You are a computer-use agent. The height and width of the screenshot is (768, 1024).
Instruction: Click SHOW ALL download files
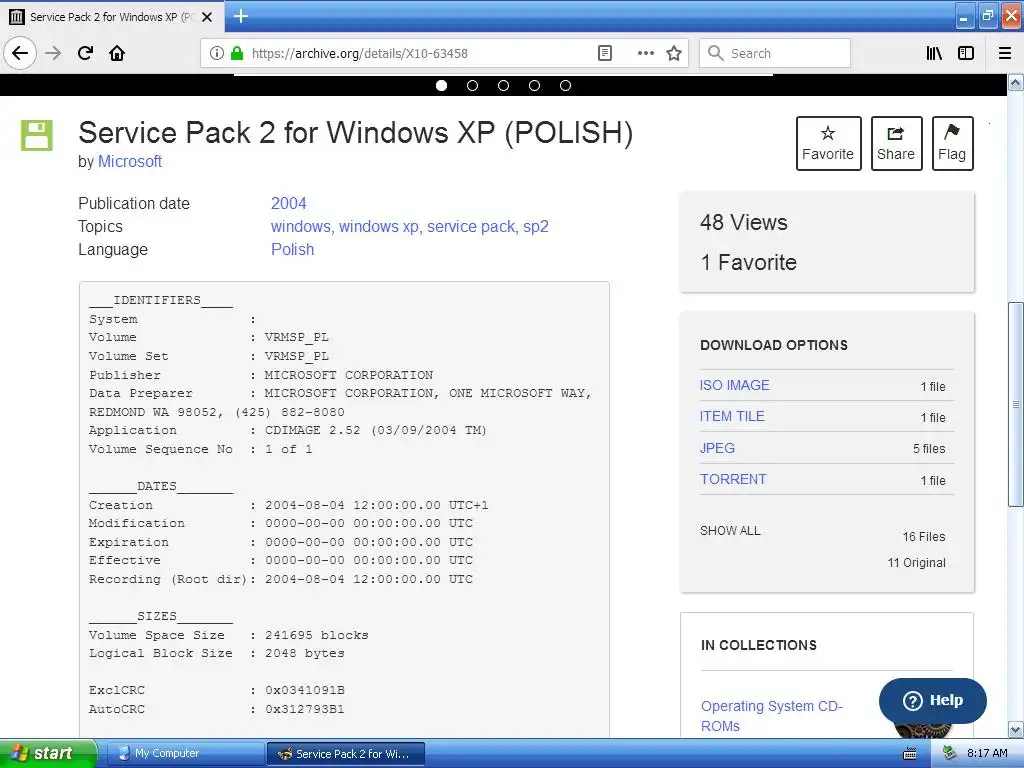(x=730, y=530)
